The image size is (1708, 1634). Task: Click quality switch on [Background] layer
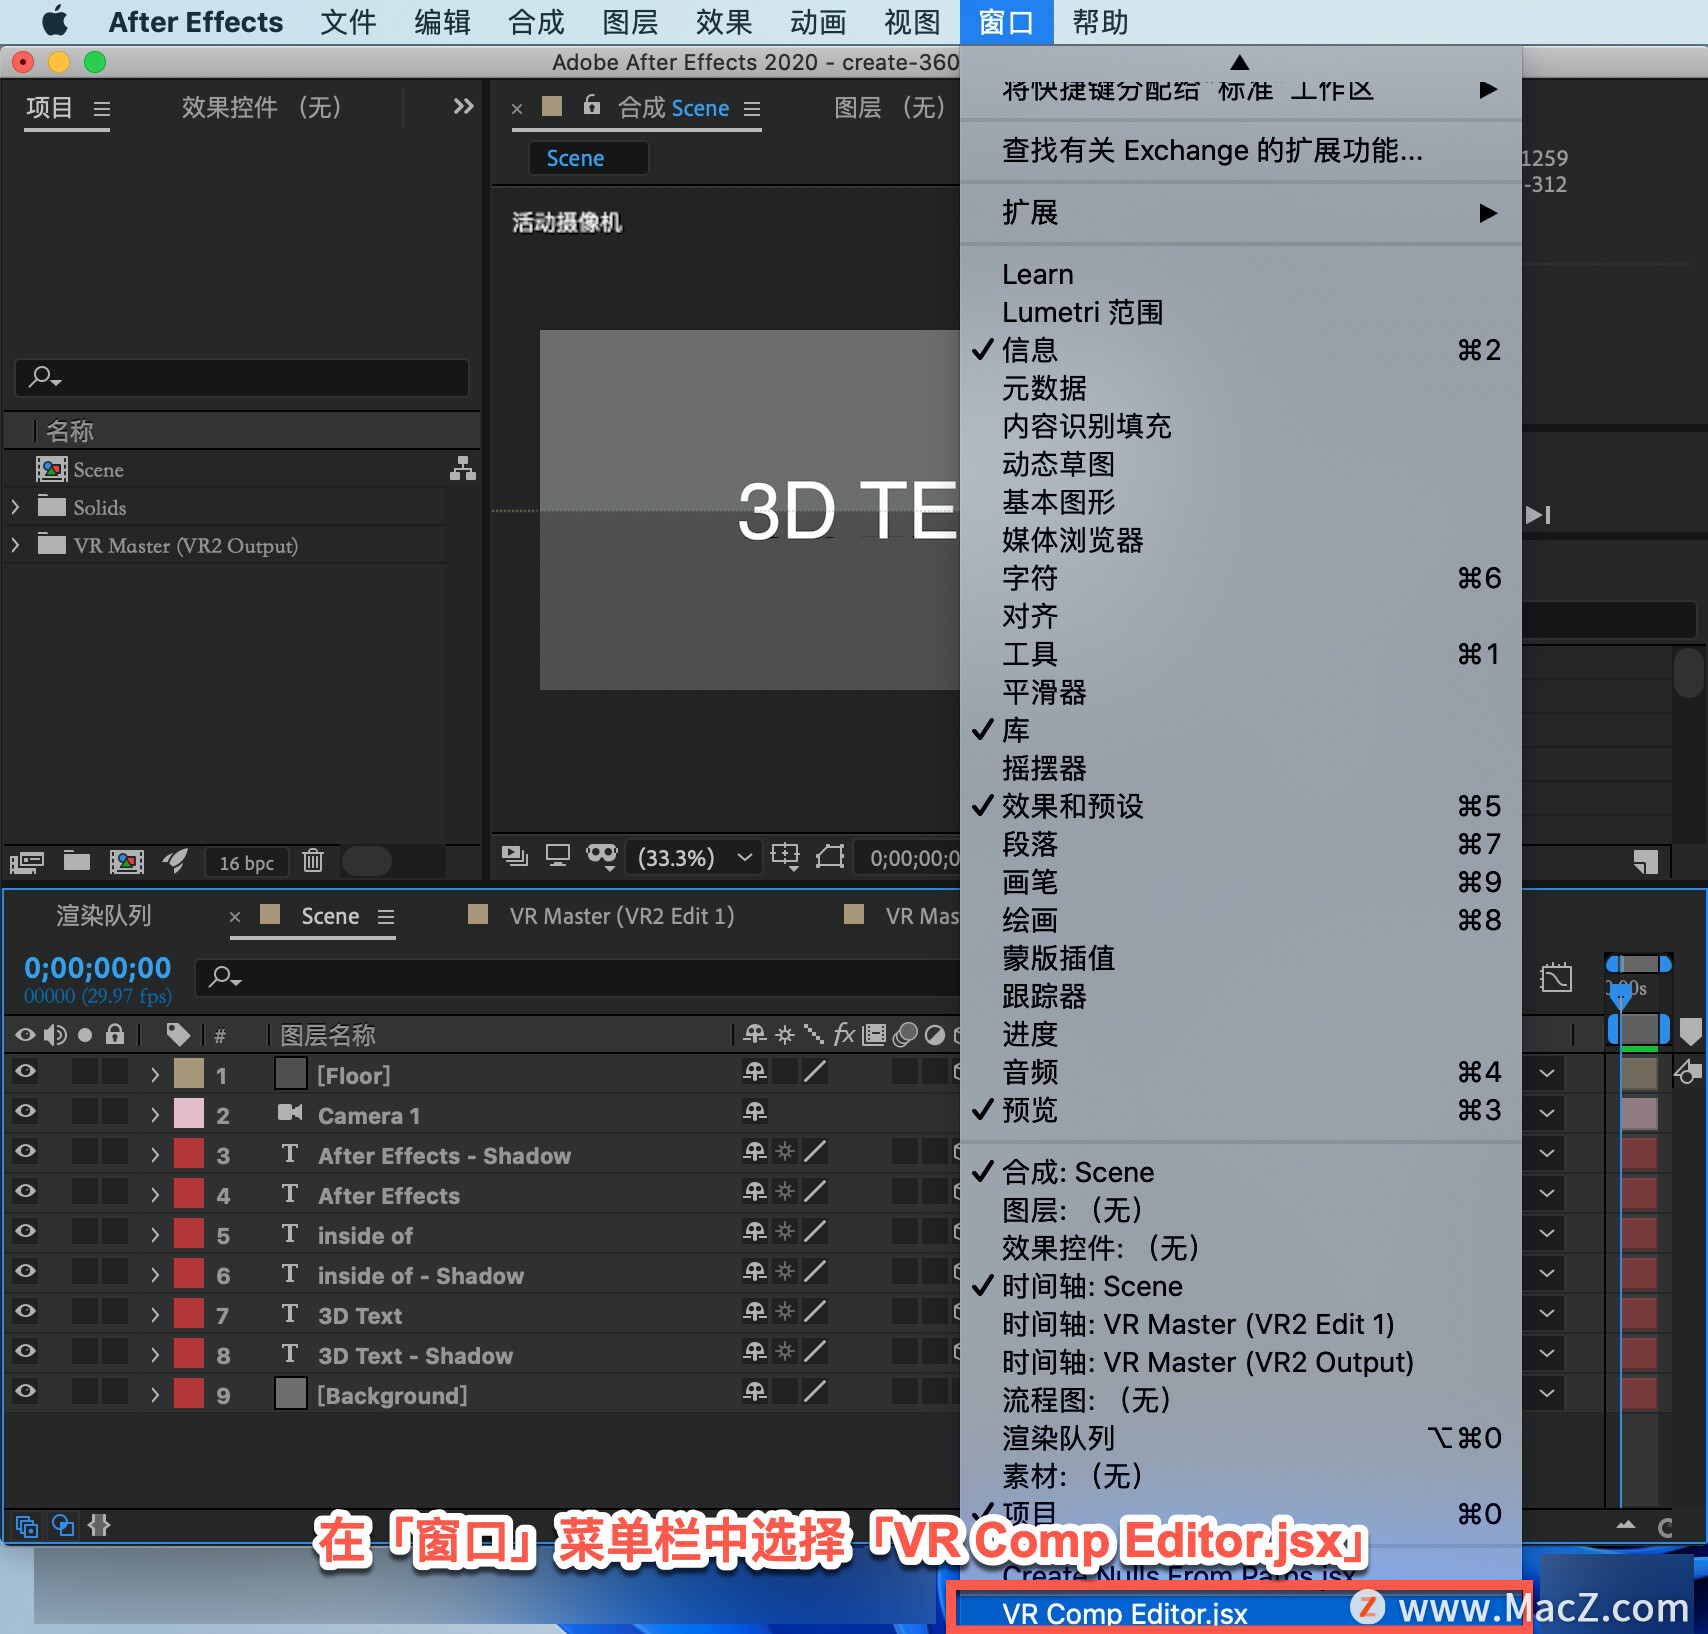815,1391
